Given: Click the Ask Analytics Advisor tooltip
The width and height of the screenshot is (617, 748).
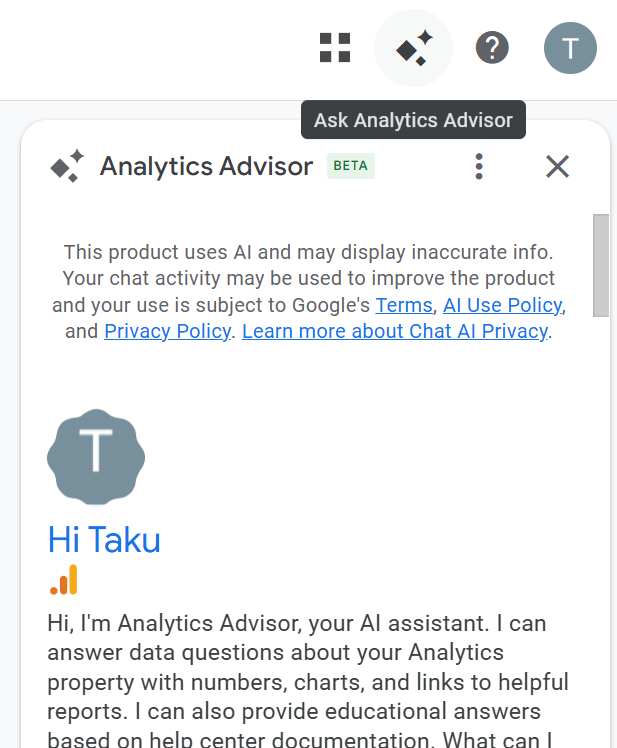Looking at the screenshot, I should coord(413,121).
